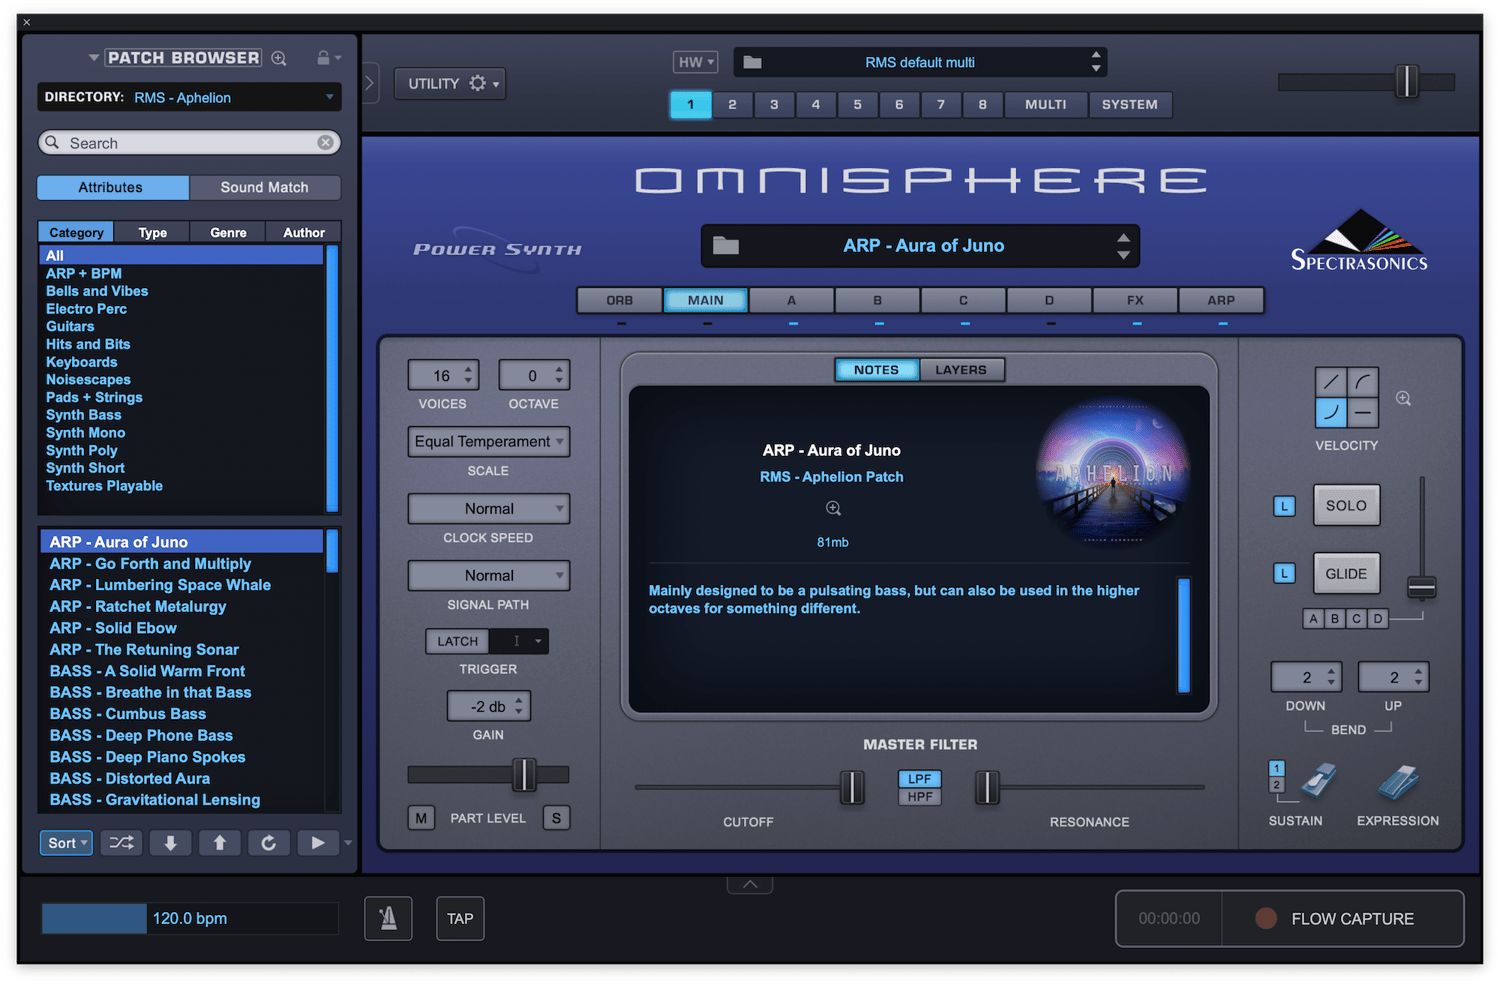Switch to the ORB tab
This screenshot has height=984, width=1500.
[x=619, y=300]
